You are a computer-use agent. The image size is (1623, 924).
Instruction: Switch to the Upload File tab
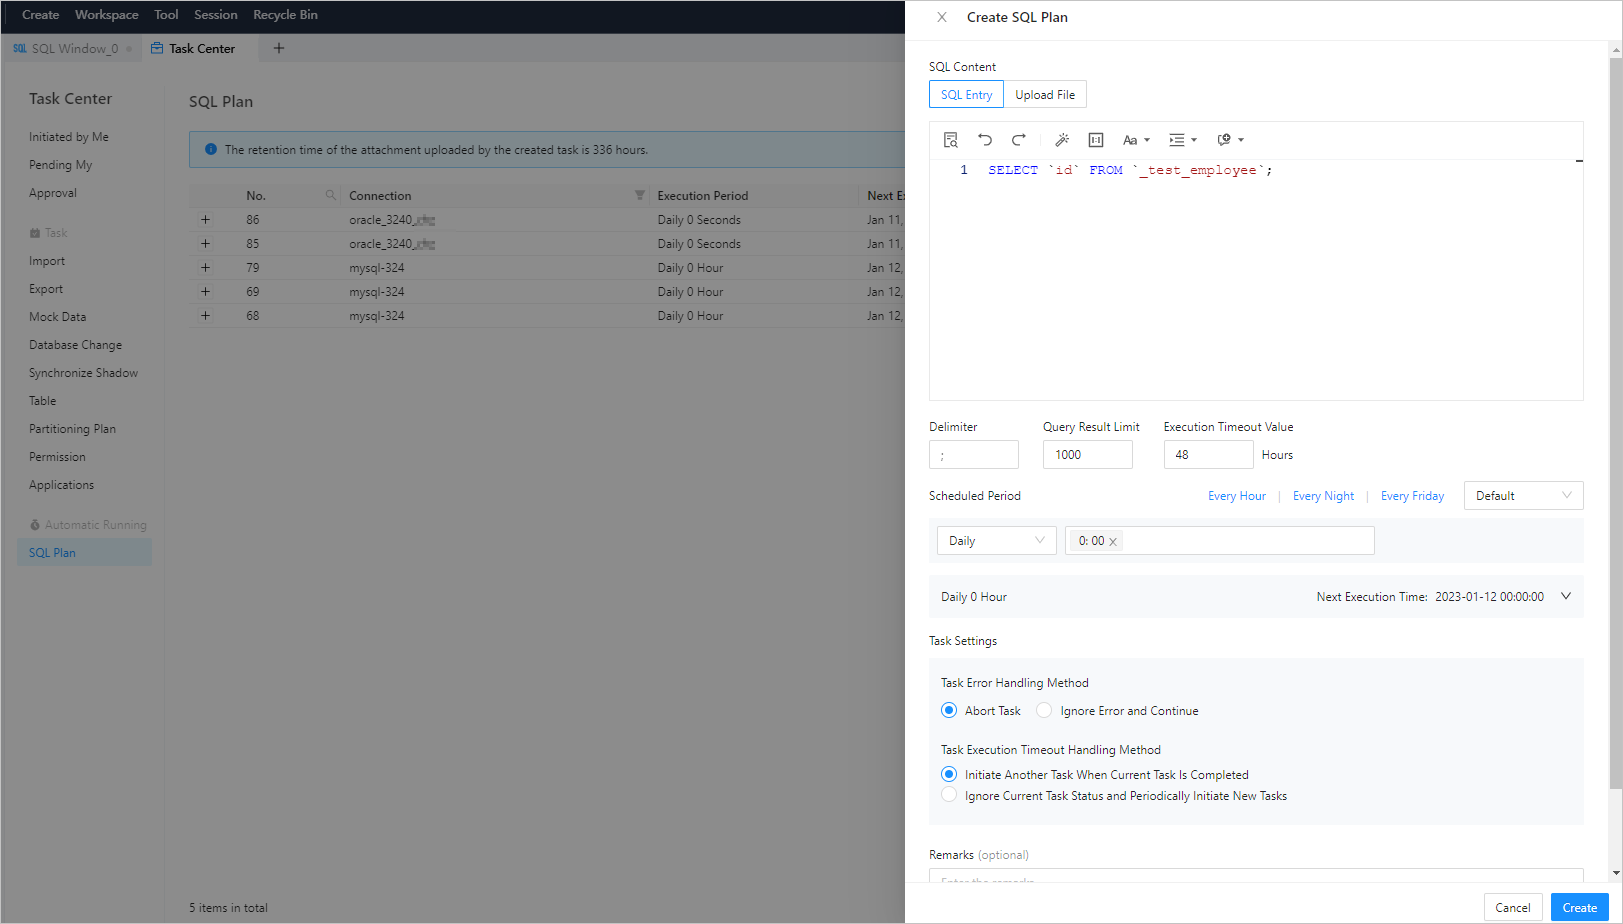click(1044, 94)
